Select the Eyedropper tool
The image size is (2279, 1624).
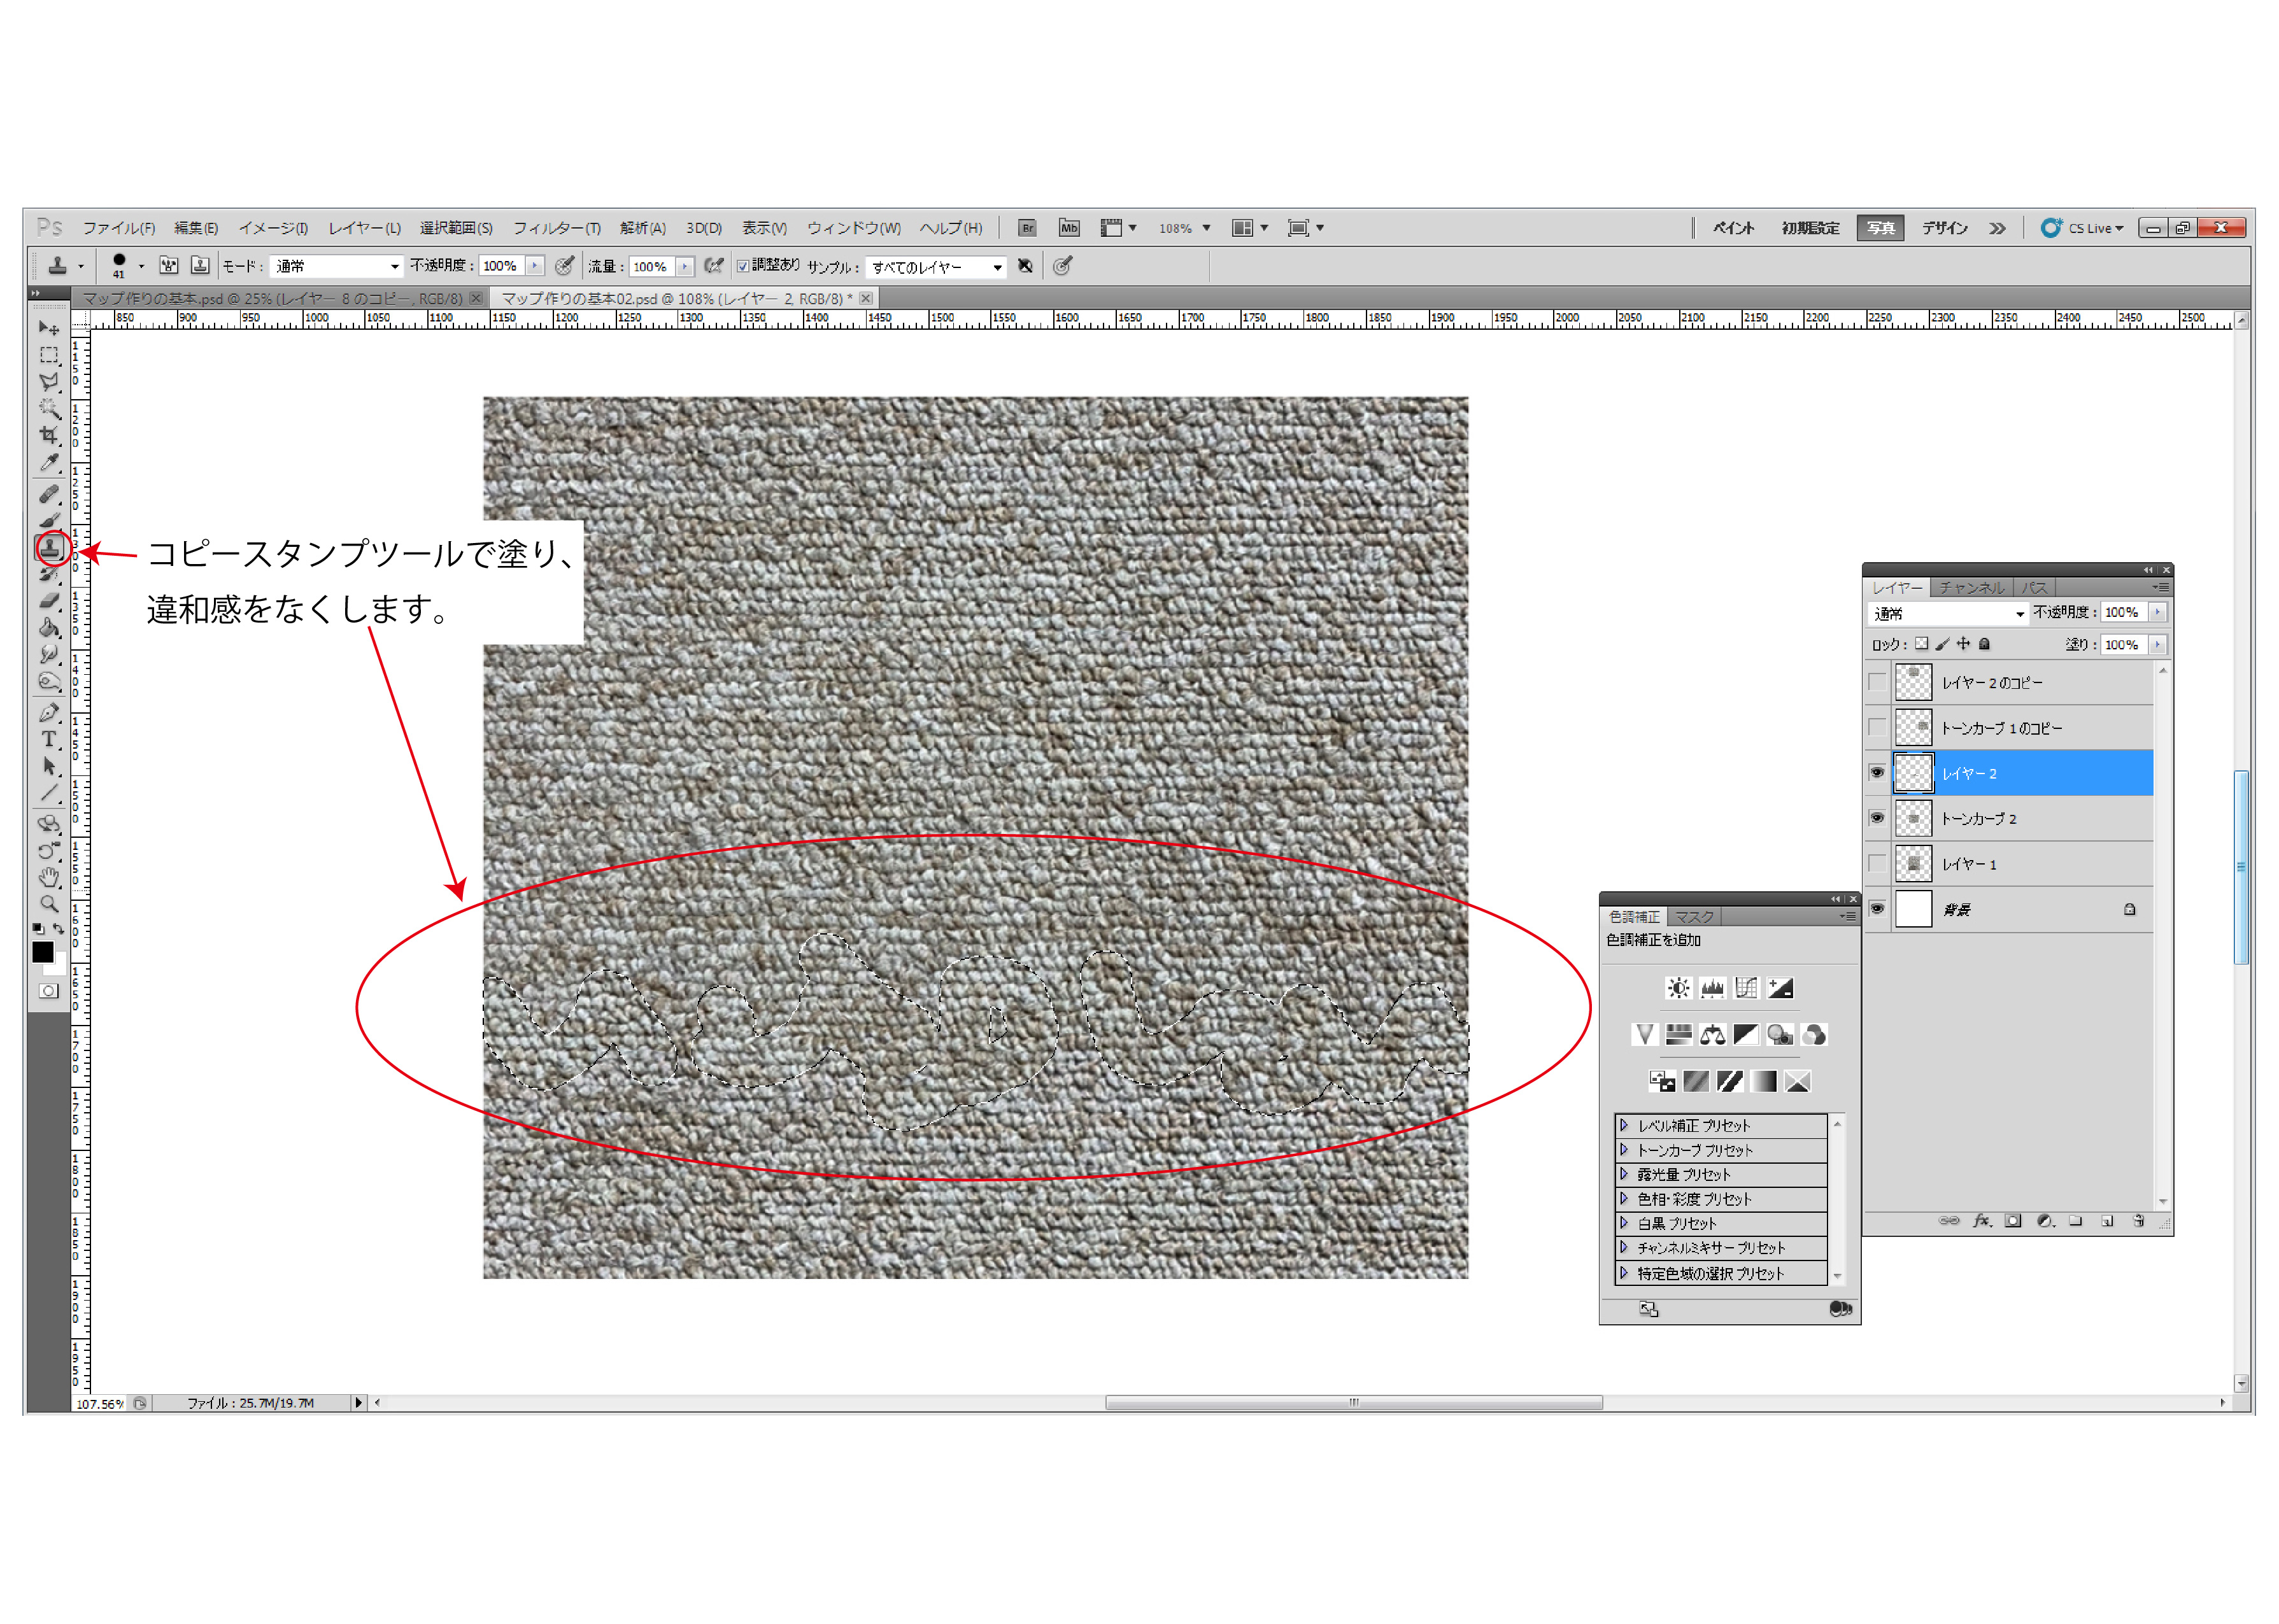[48, 462]
